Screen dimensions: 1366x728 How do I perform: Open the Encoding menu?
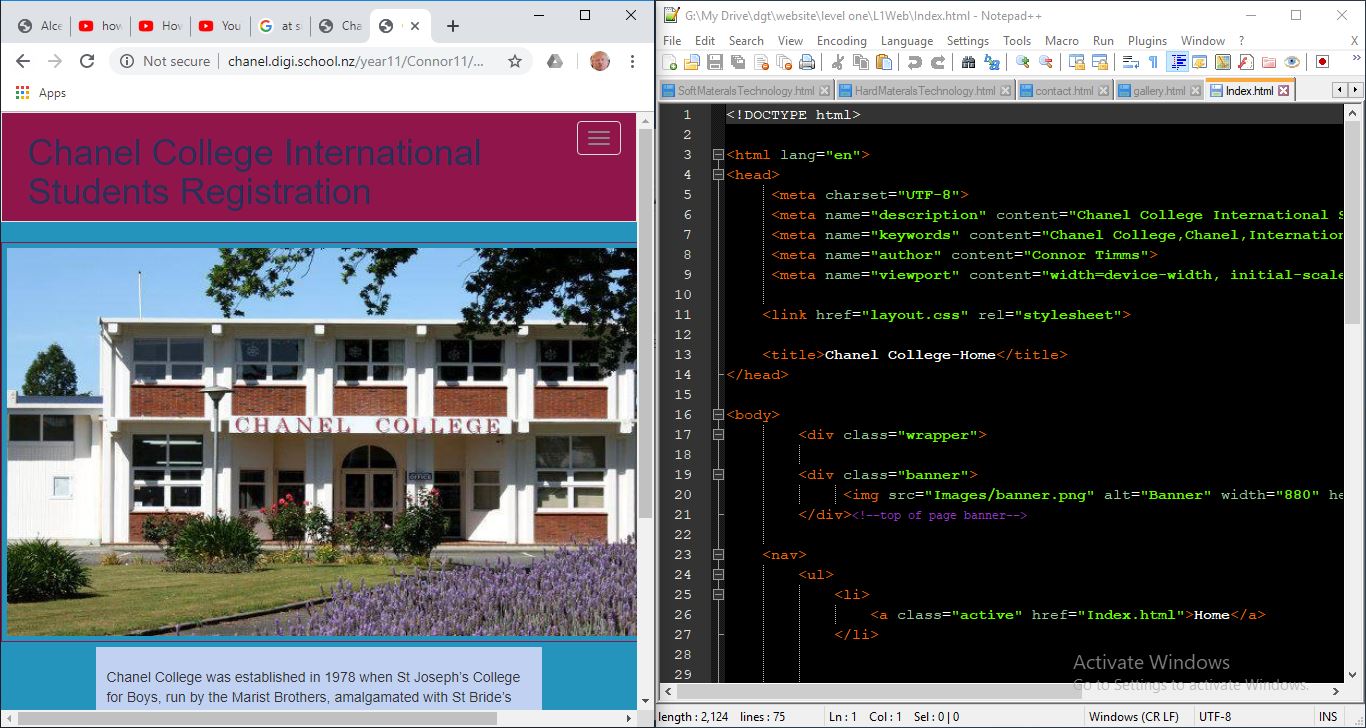click(841, 41)
